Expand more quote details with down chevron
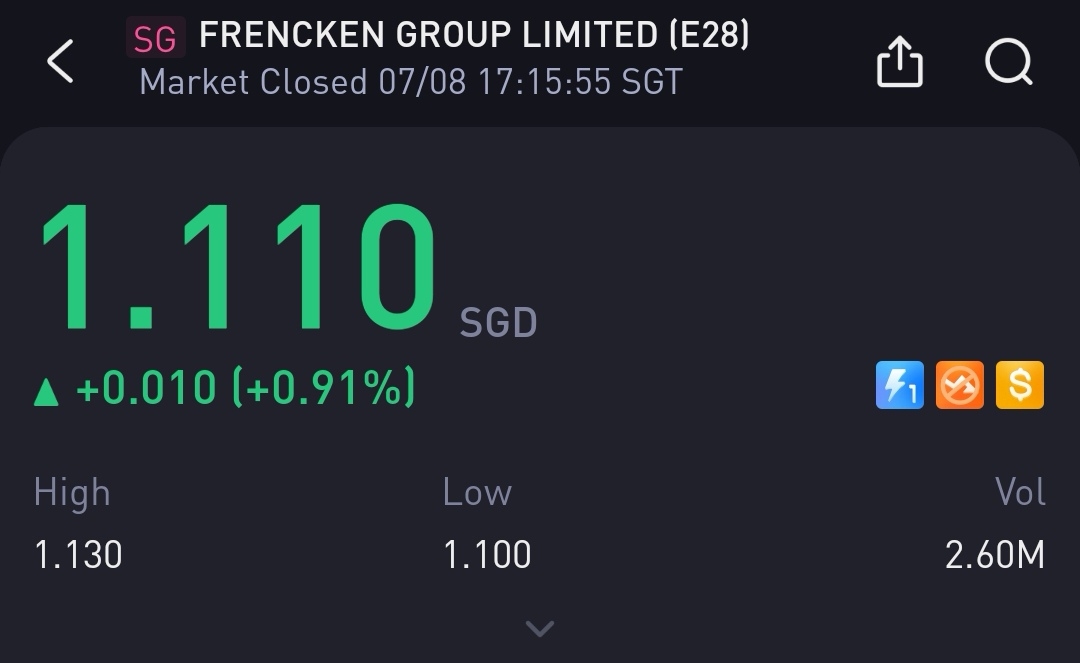 pyautogui.click(x=540, y=629)
